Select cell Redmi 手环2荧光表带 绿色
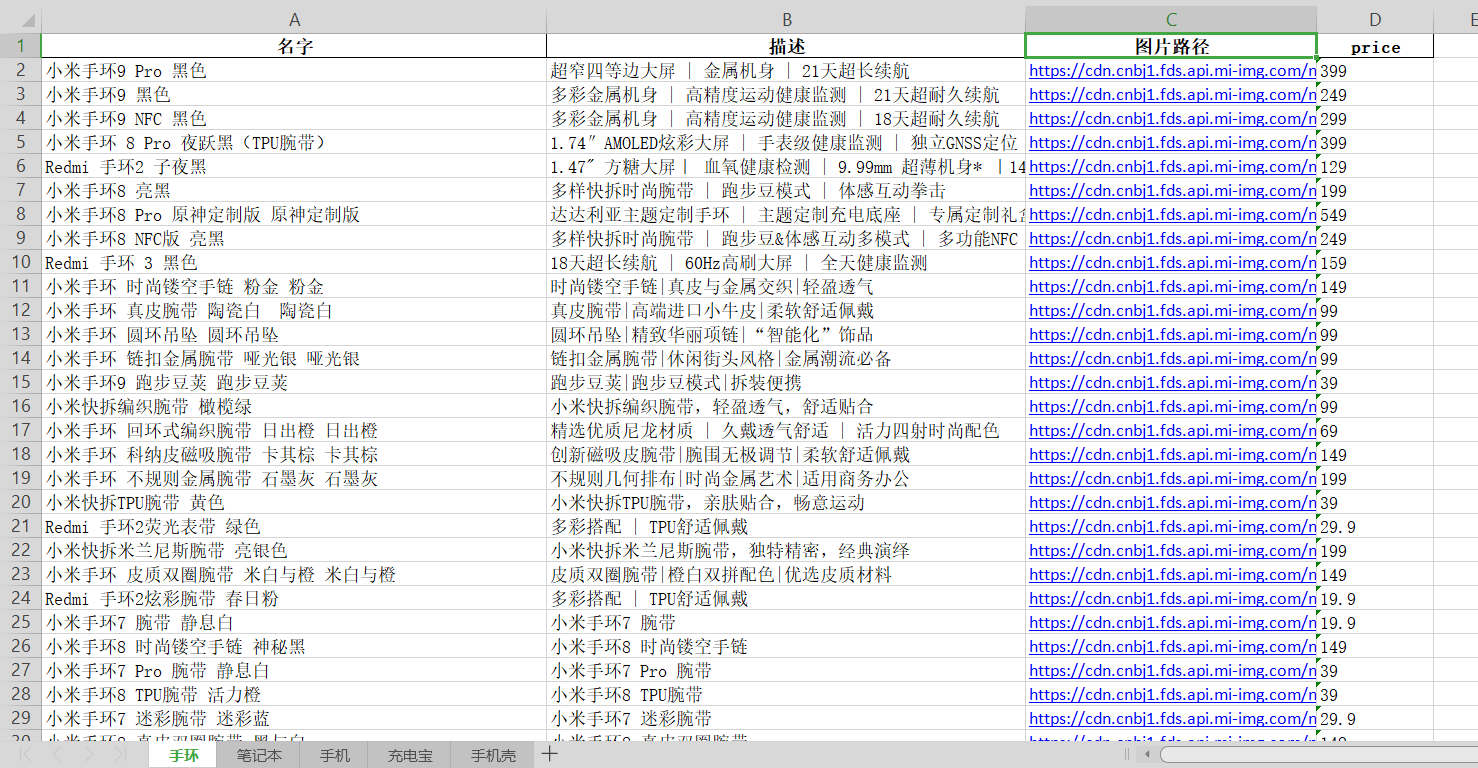Screen dimensions: 1478x768 294,526
